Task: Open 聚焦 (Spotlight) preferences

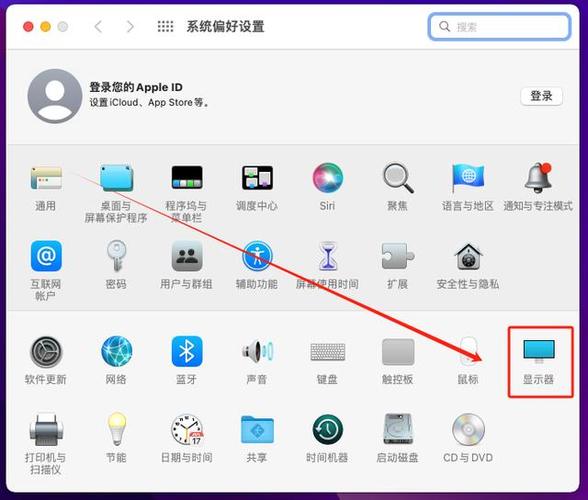Action: coord(398,178)
